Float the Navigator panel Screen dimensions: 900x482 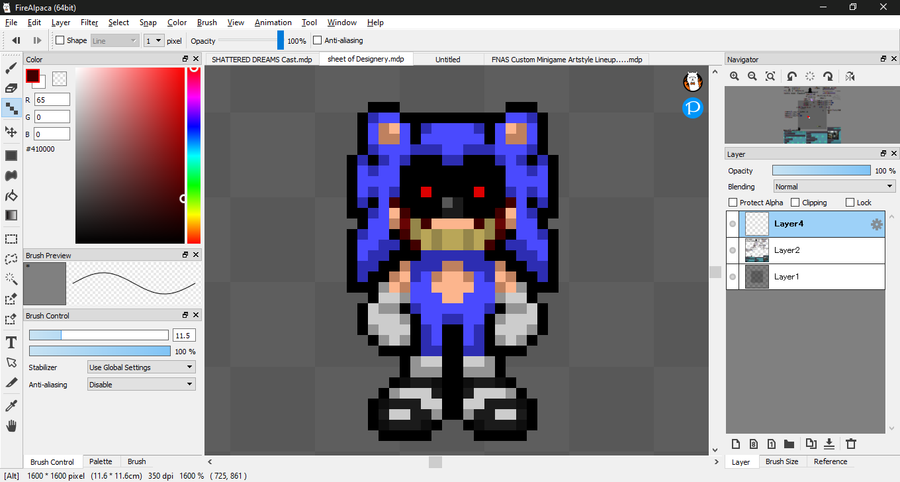pos(883,59)
